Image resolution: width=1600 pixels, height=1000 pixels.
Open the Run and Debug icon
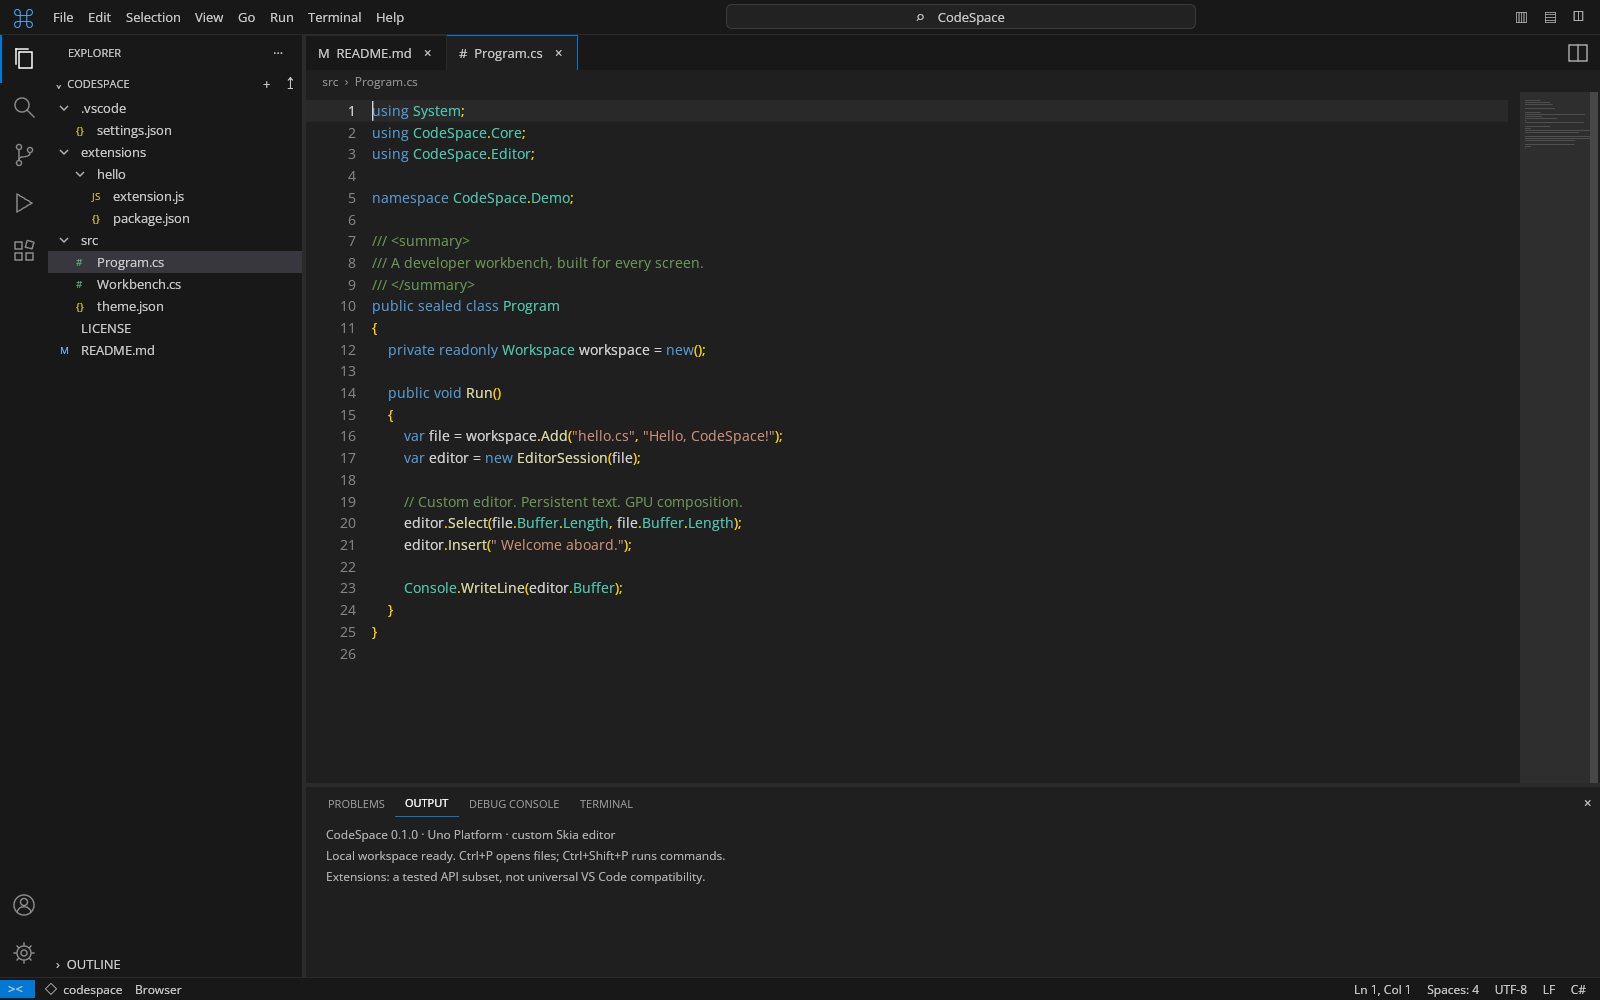coord(24,203)
